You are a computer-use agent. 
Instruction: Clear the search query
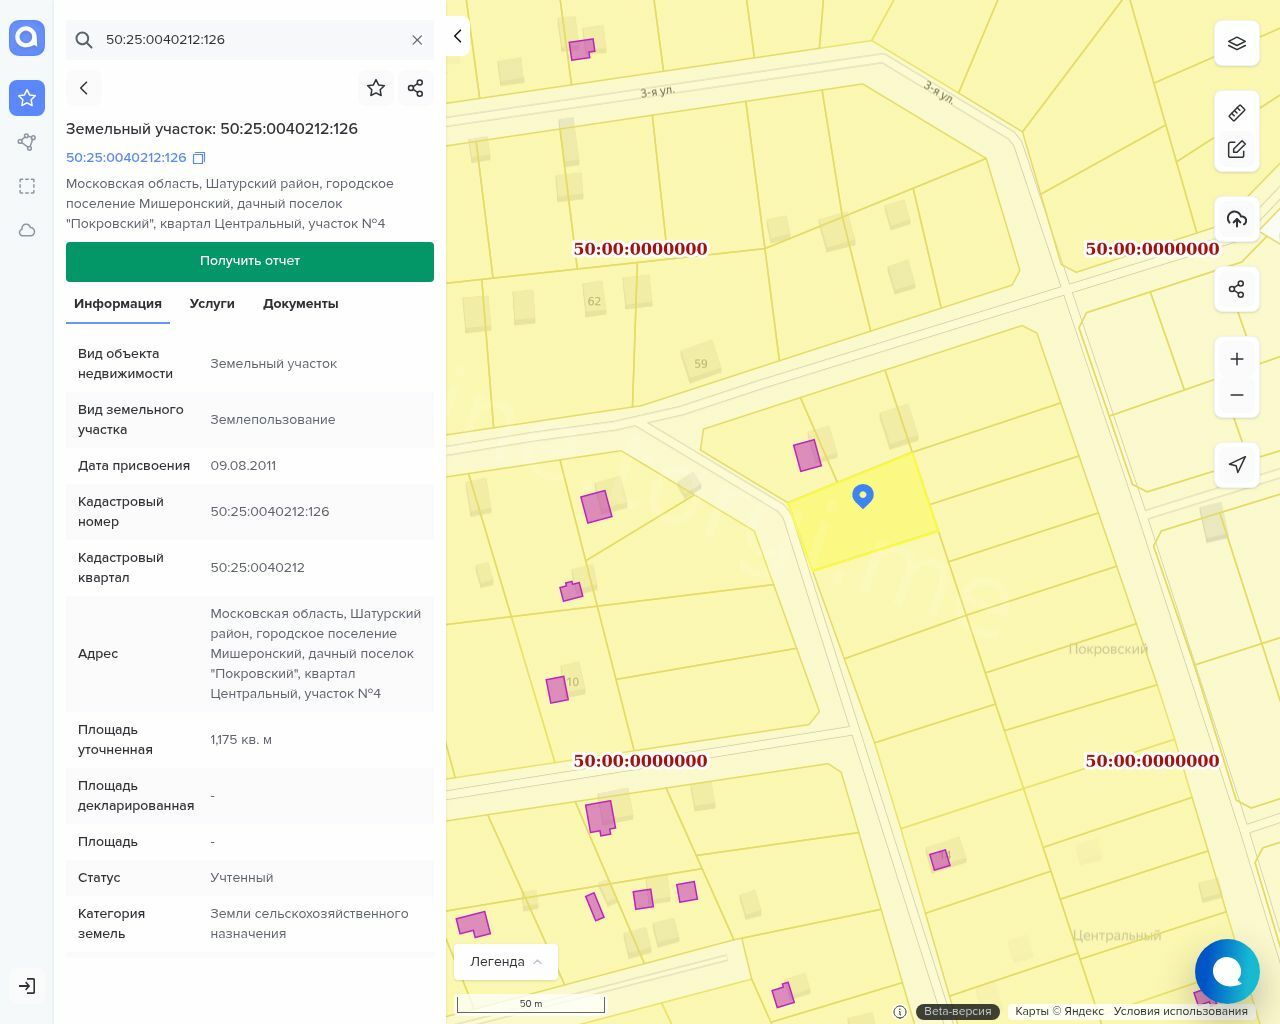coord(417,40)
